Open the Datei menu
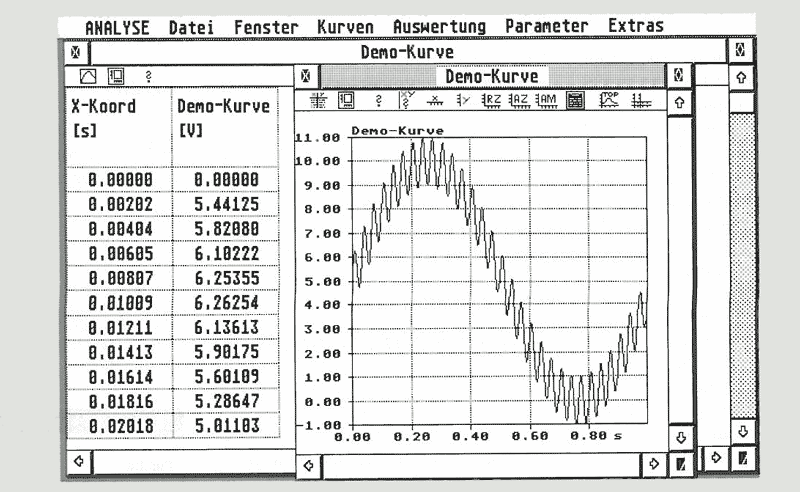Screen dimensions: 800x492 191,26
